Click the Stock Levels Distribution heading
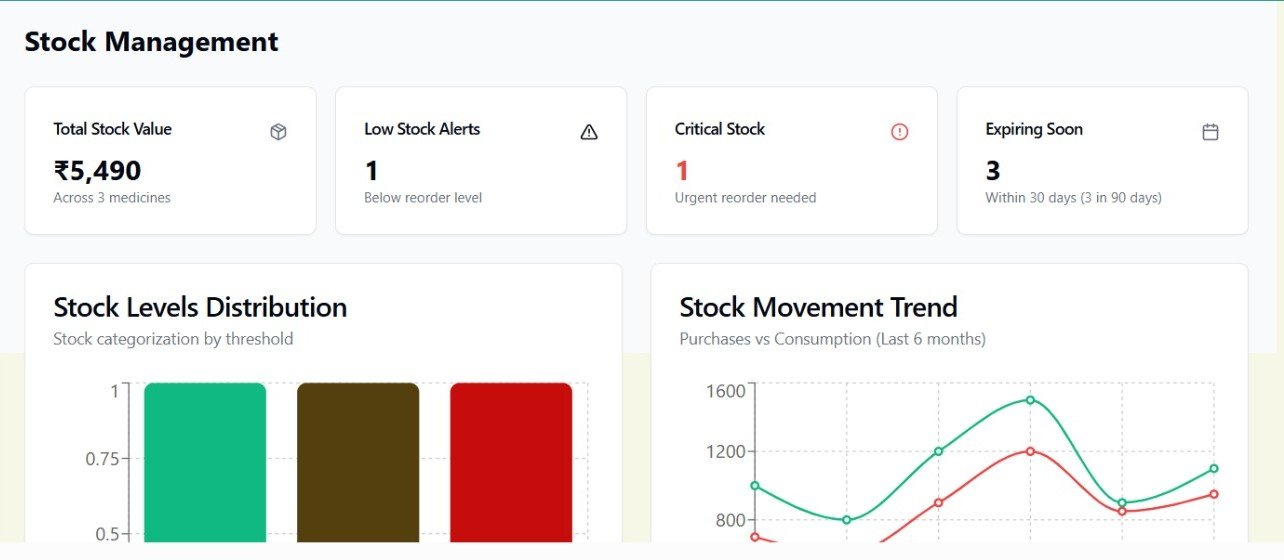The width and height of the screenshot is (1284, 560). click(x=200, y=307)
